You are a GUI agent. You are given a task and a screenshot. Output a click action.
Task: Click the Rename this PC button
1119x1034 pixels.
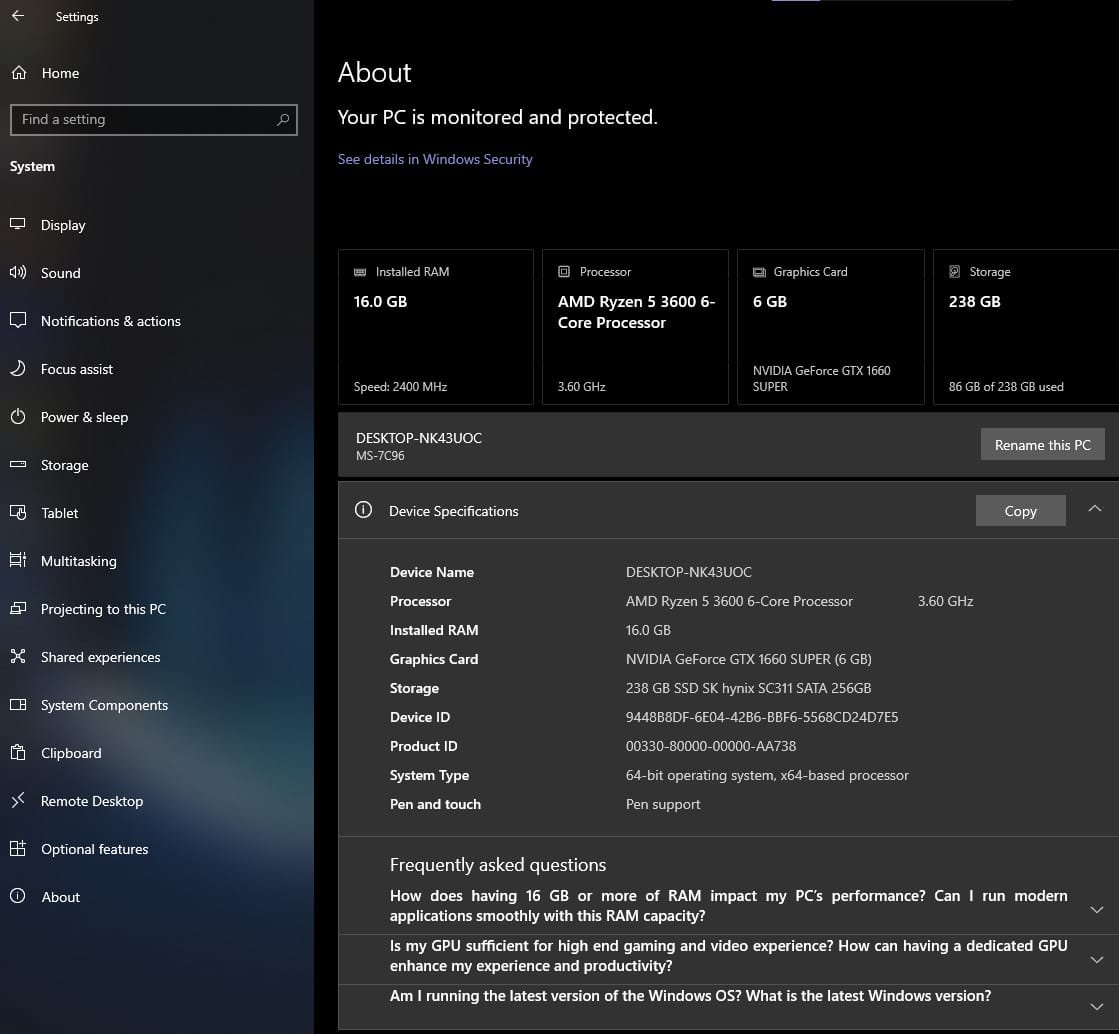coord(1043,445)
